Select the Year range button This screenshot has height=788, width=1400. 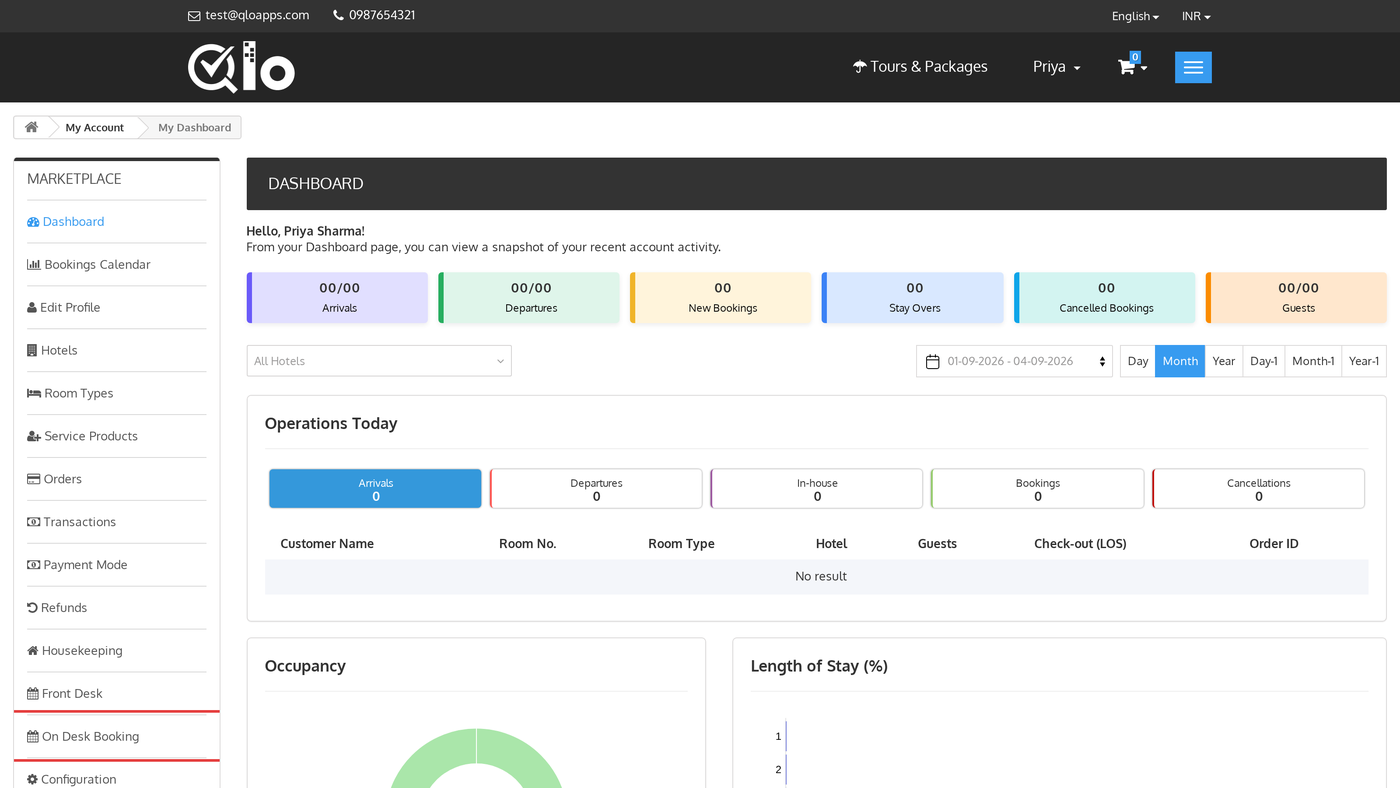[1224, 361]
